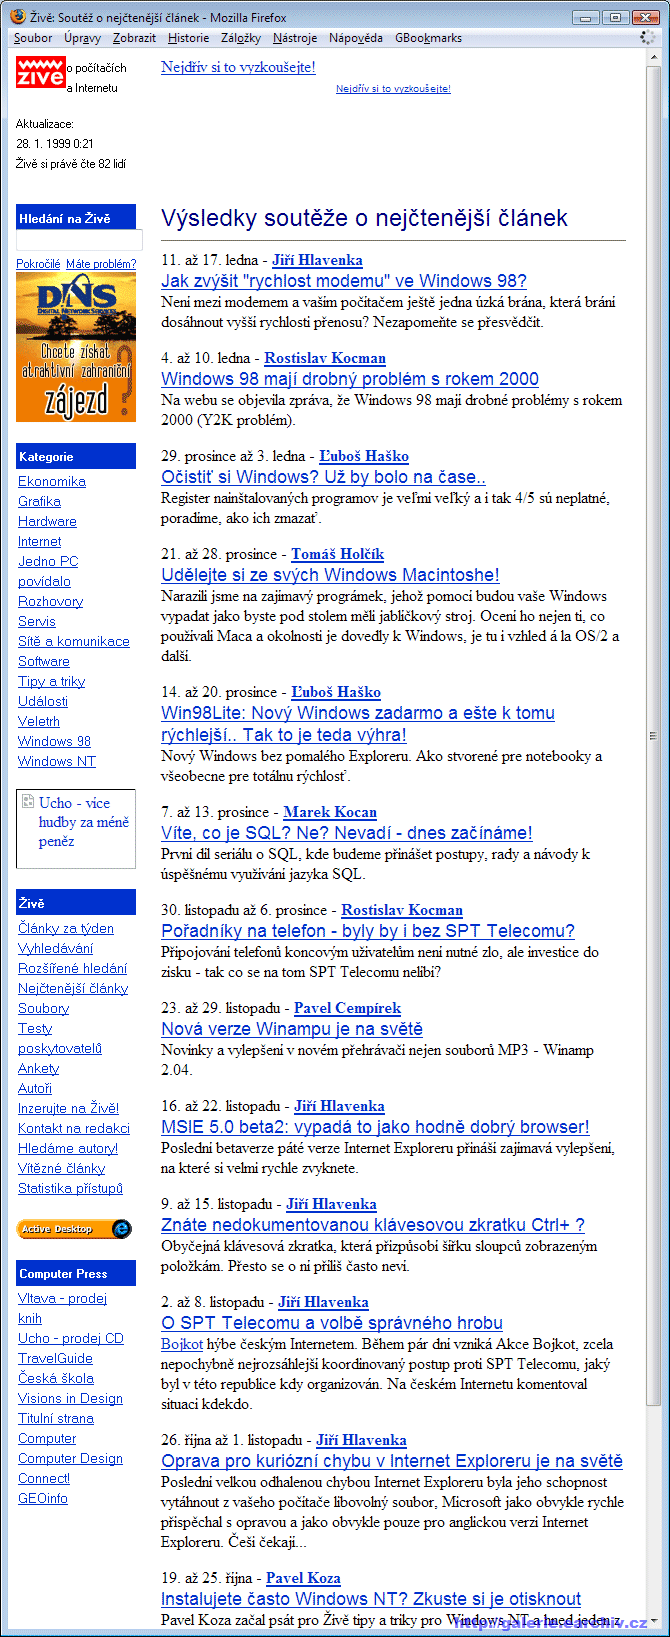The image size is (670, 1637).
Task: Open the Vyhledávání link
Action: tap(55, 948)
